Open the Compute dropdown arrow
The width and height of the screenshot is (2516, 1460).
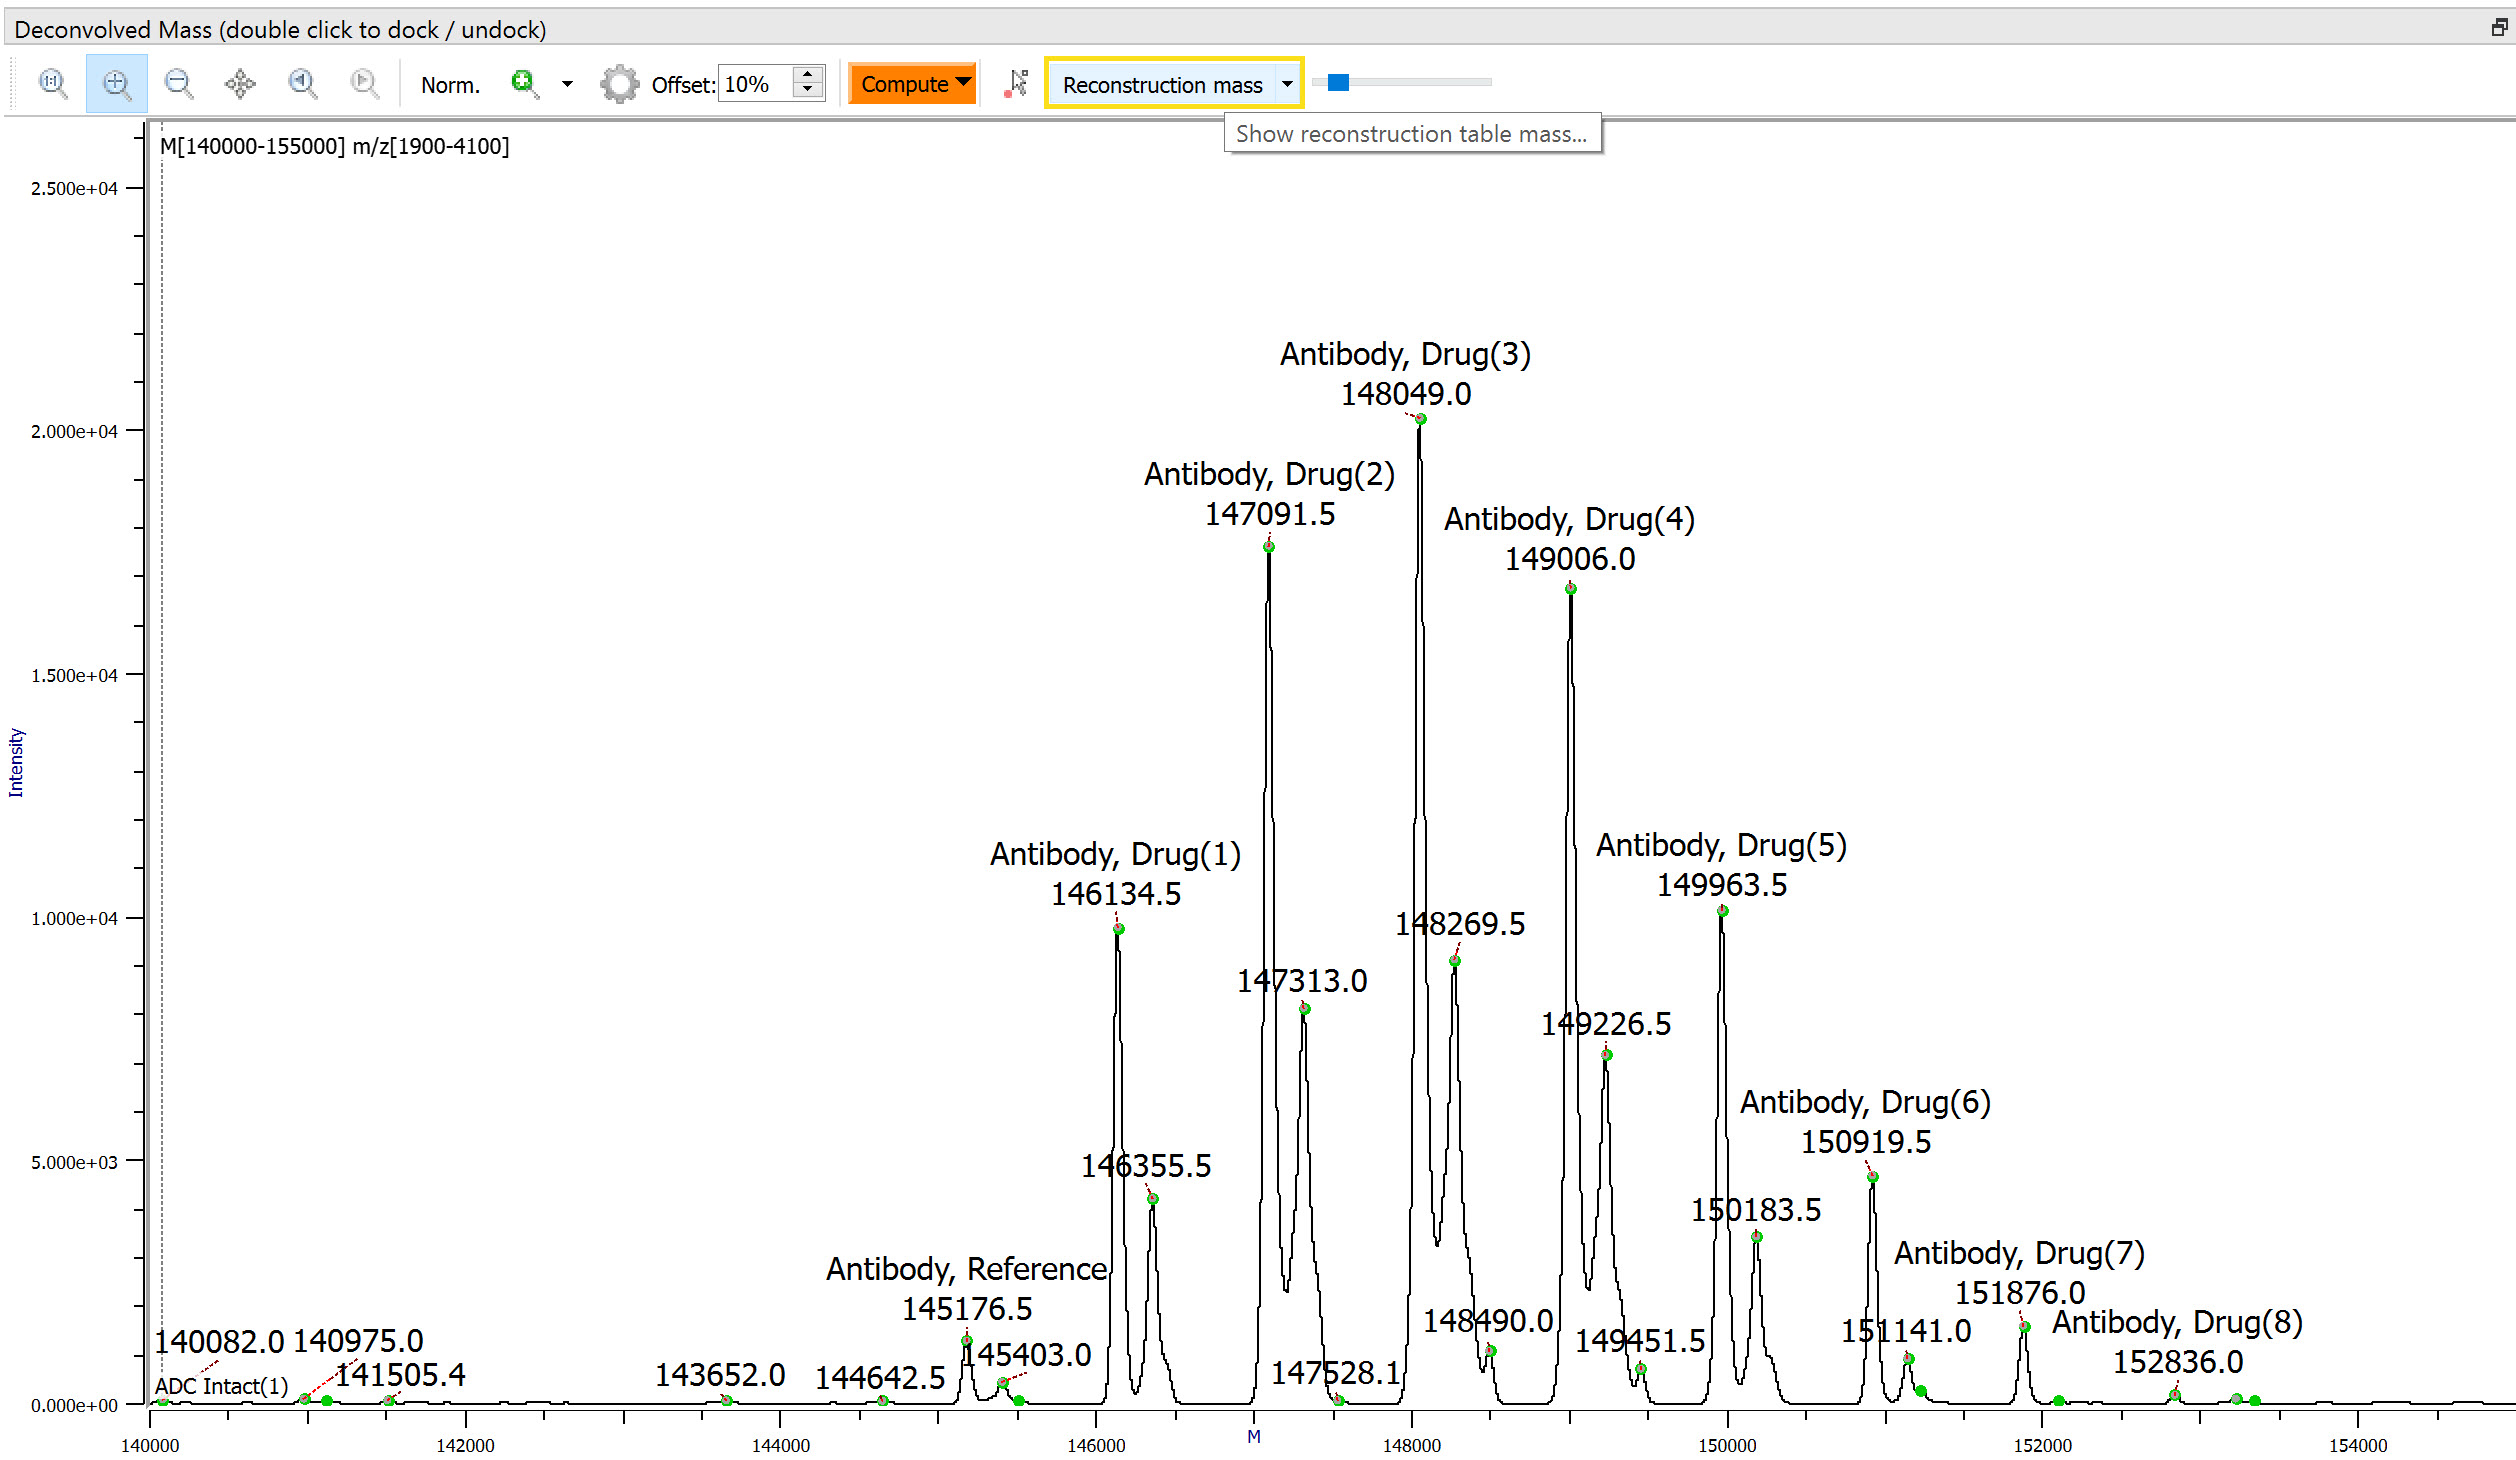pos(963,82)
